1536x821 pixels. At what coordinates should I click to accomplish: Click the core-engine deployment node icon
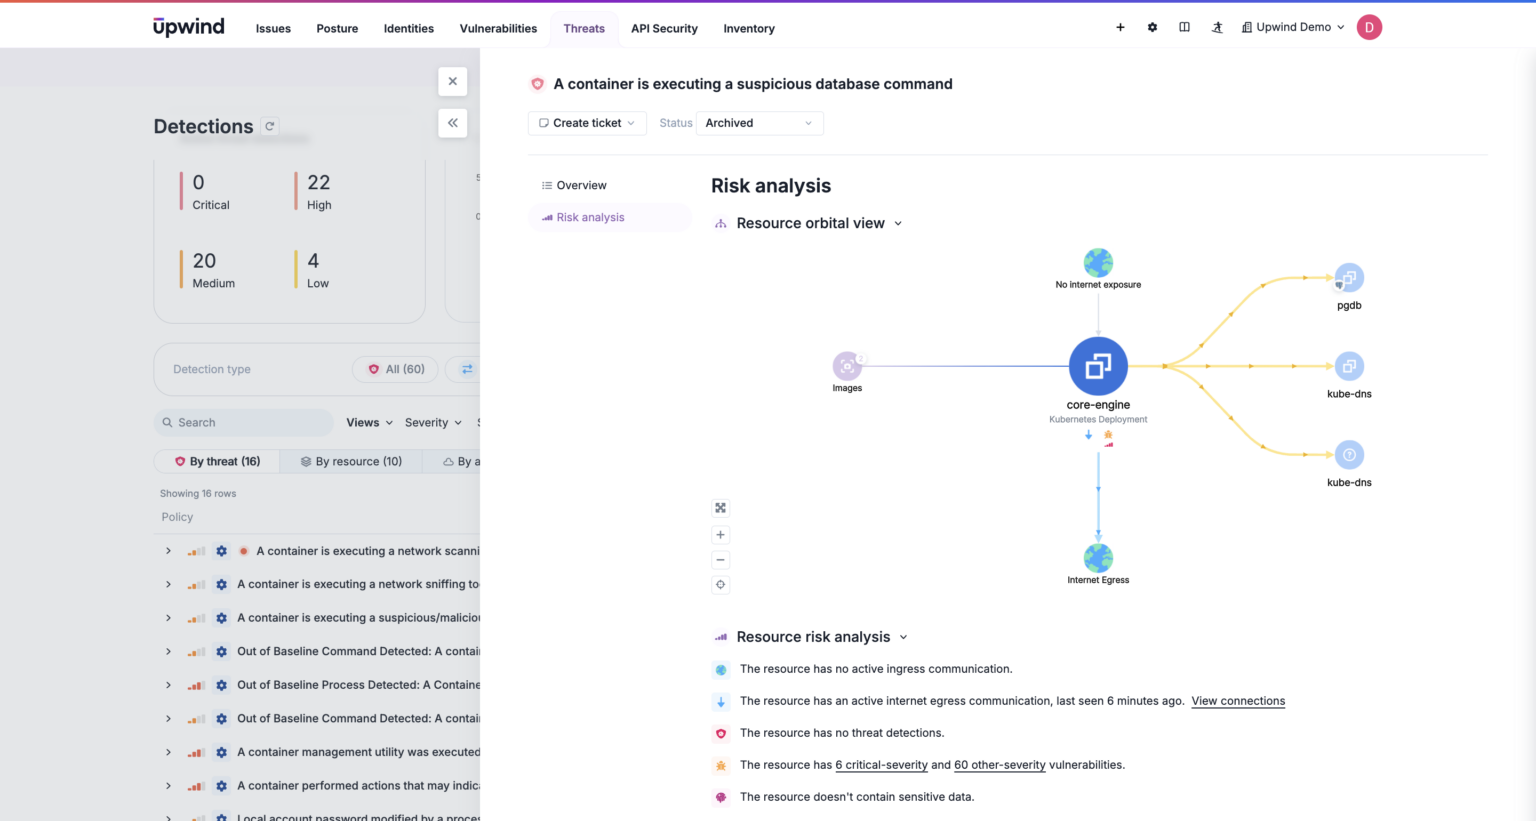point(1098,366)
